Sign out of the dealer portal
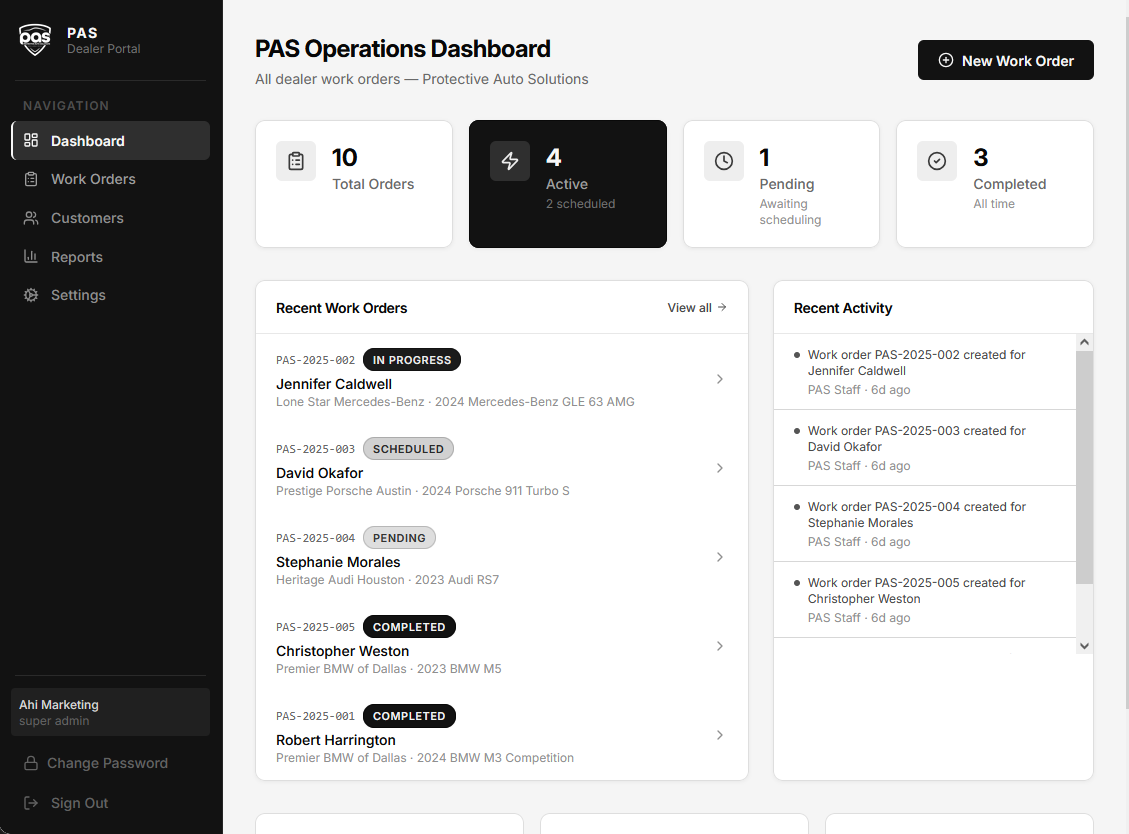Image resolution: width=1129 pixels, height=834 pixels. click(x=80, y=803)
